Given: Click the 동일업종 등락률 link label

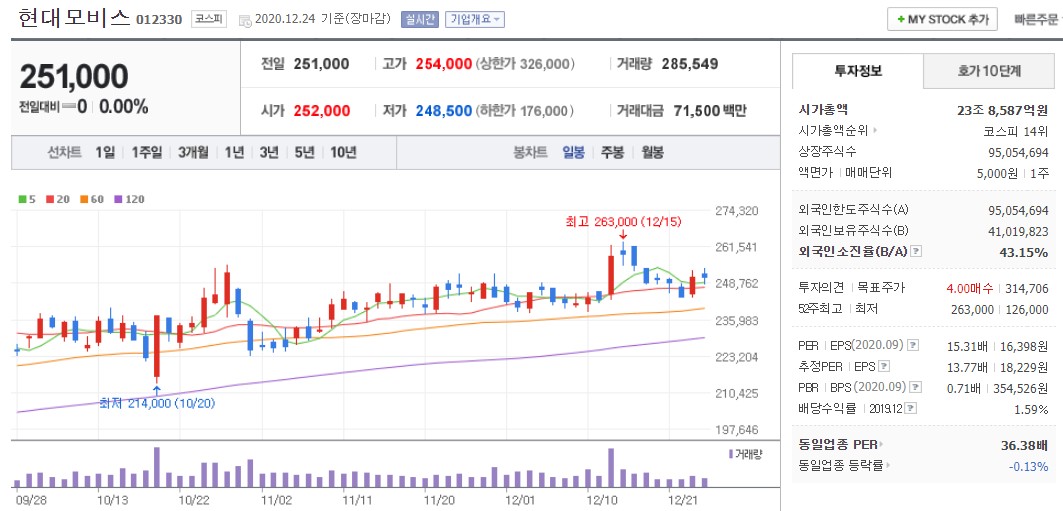Looking at the screenshot, I should point(841,466).
